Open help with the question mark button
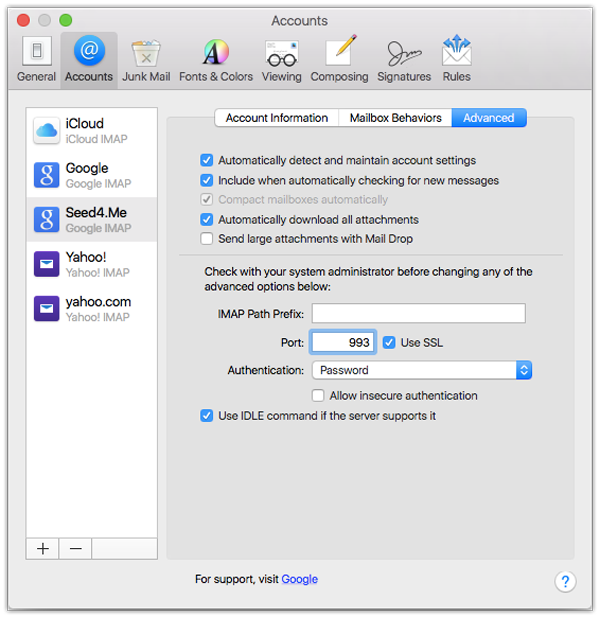 [565, 581]
